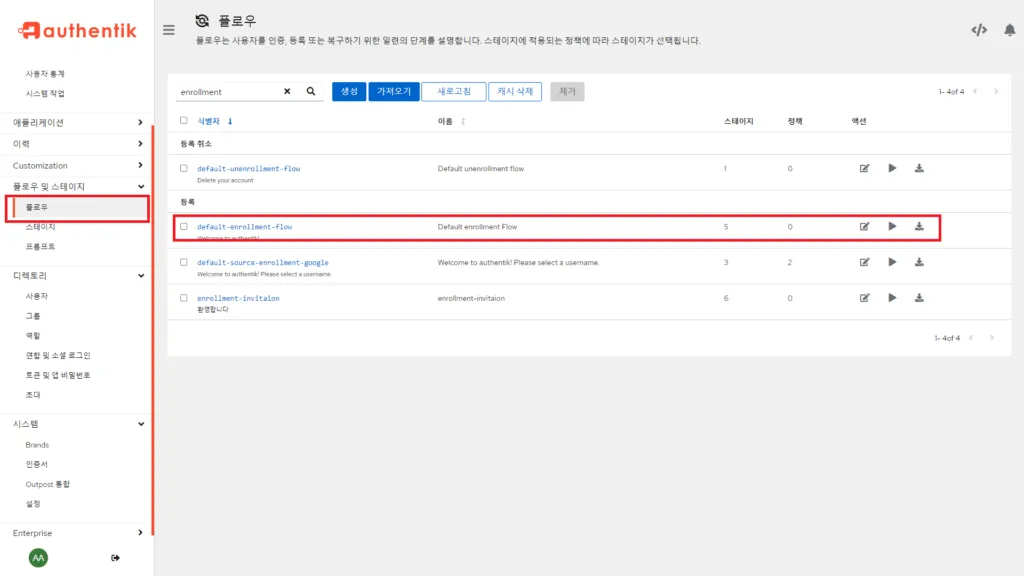Open the notifications bell icon
The height and width of the screenshot is (576, 1024).
1009,30
